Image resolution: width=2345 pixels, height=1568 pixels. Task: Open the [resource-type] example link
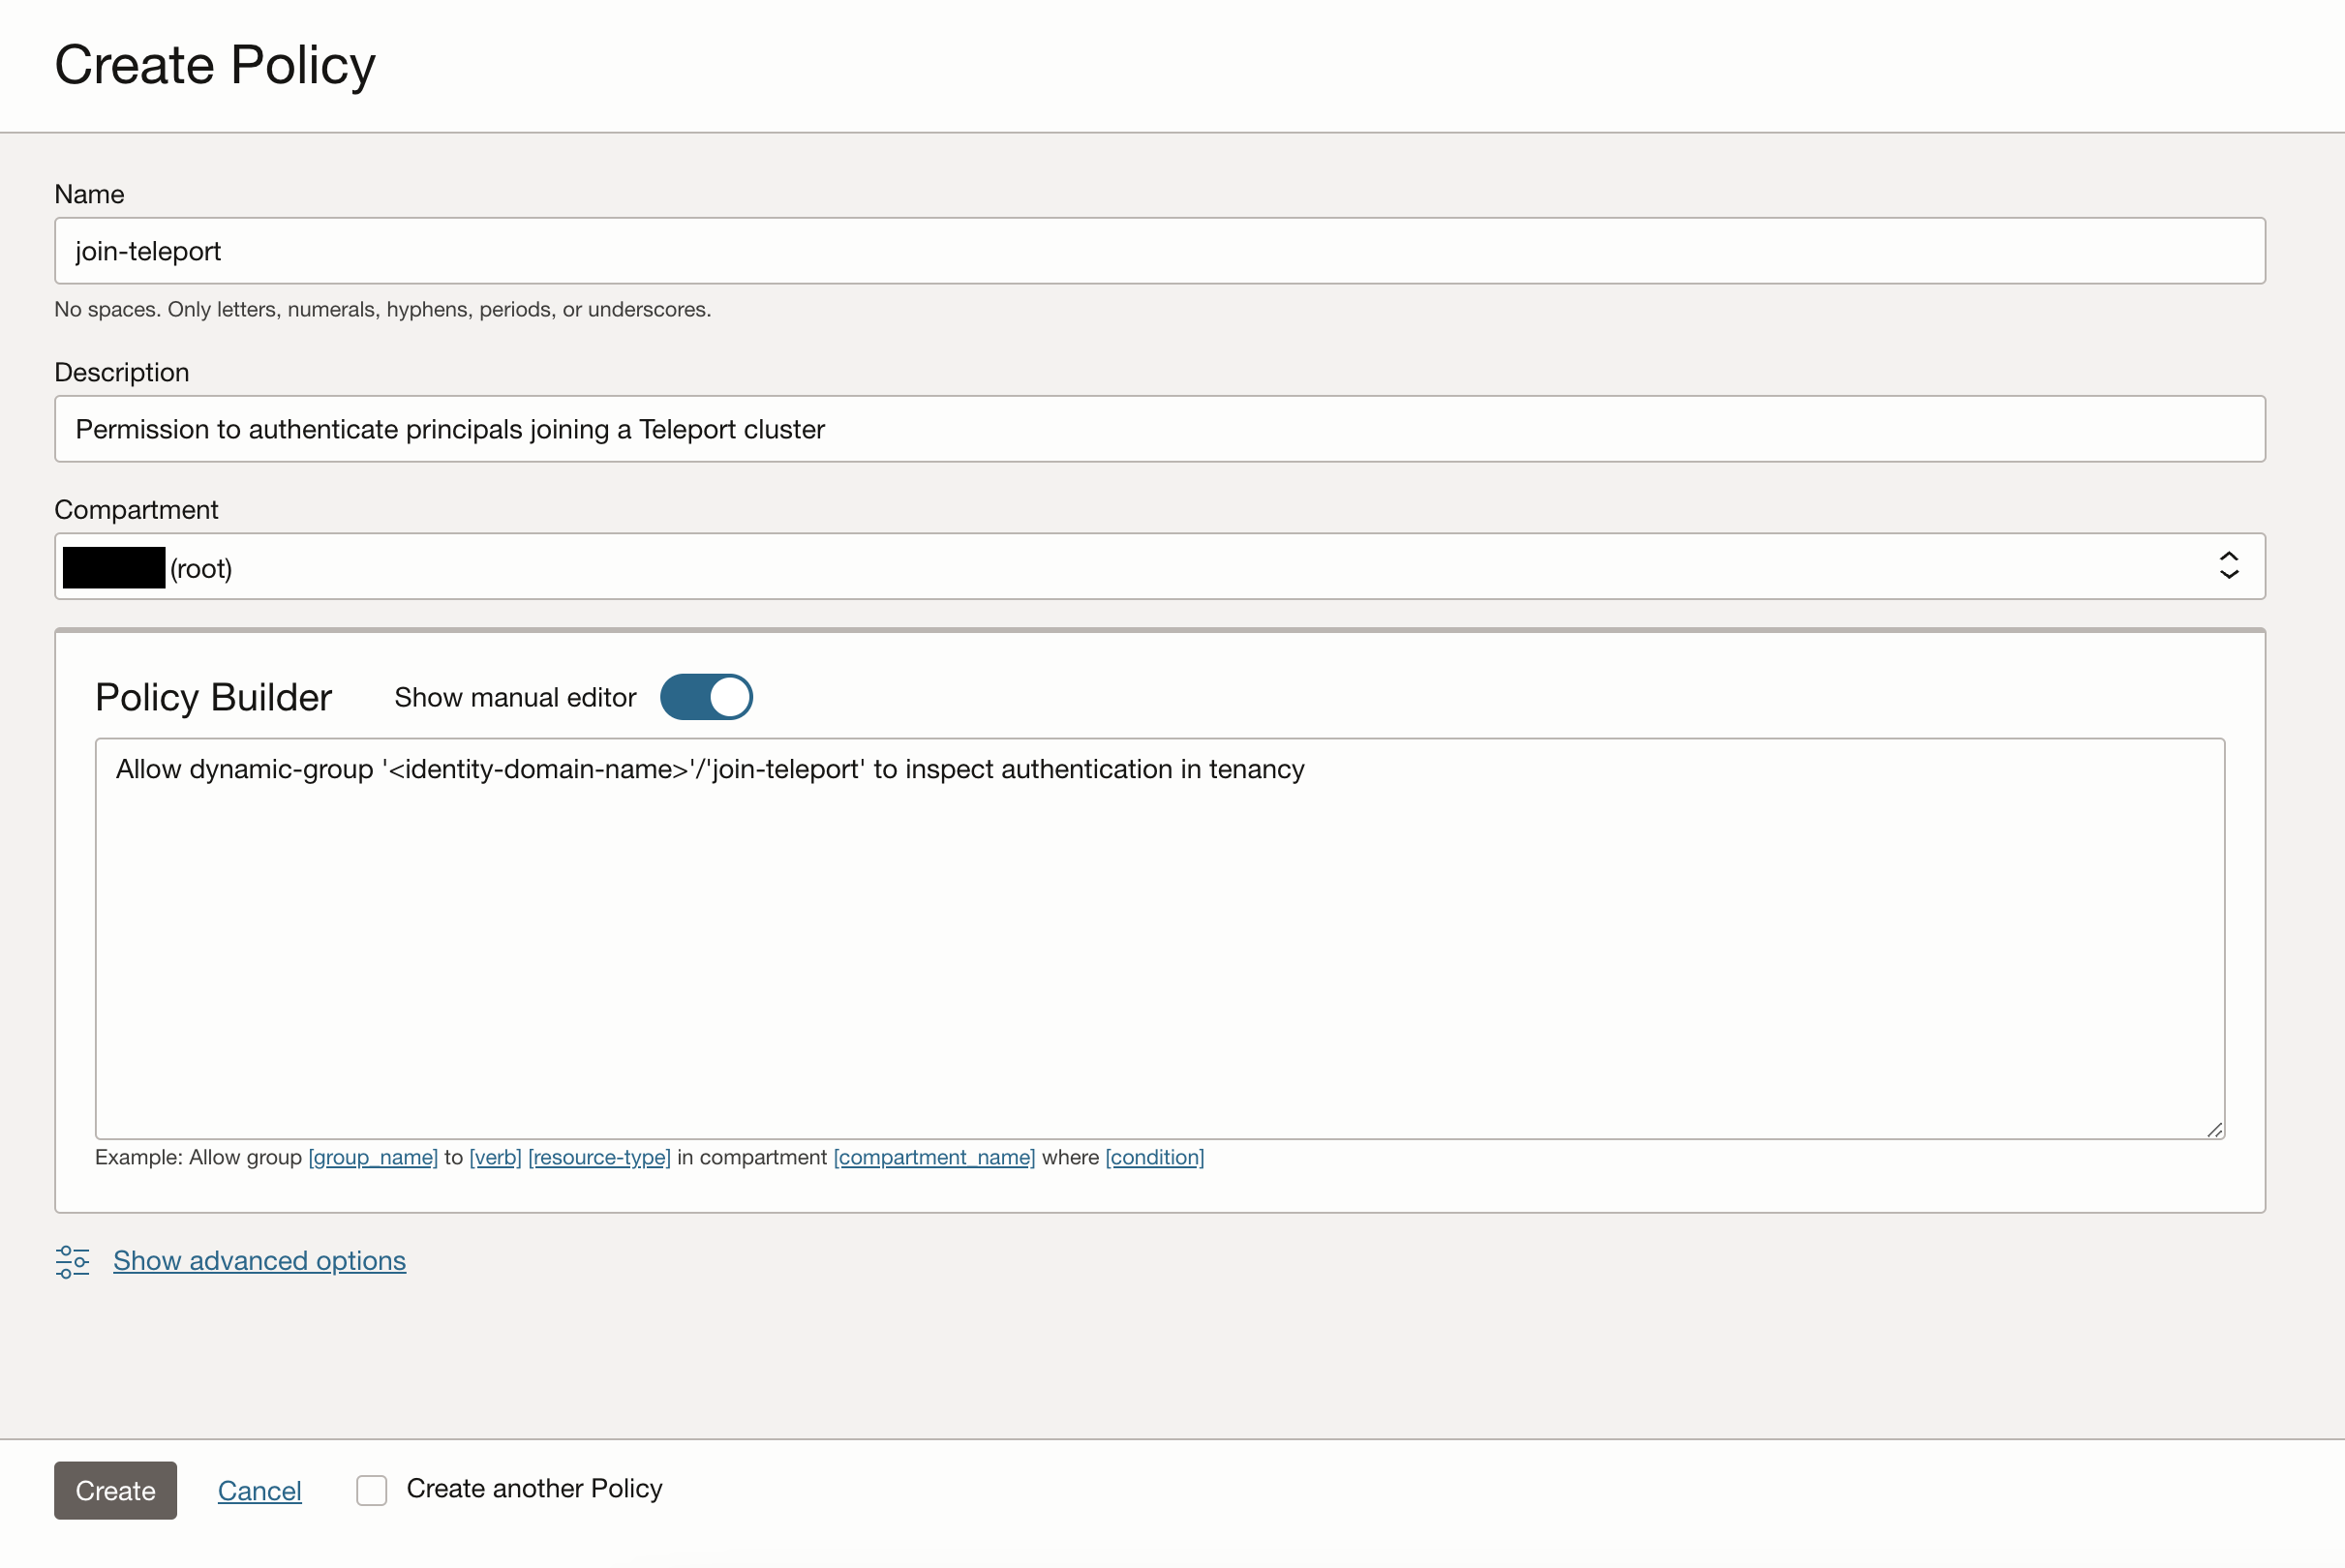pos(599,1157)
